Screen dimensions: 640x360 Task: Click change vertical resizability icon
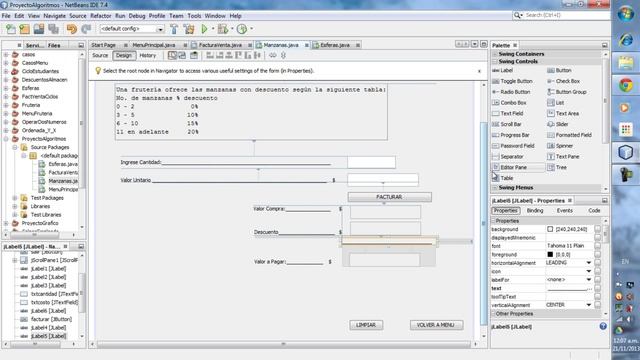pos(283,56)
